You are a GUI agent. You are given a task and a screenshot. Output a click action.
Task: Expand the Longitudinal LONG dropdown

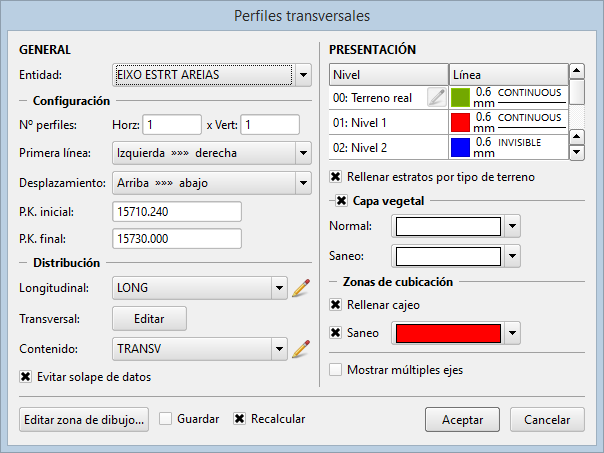click(279, 288)
